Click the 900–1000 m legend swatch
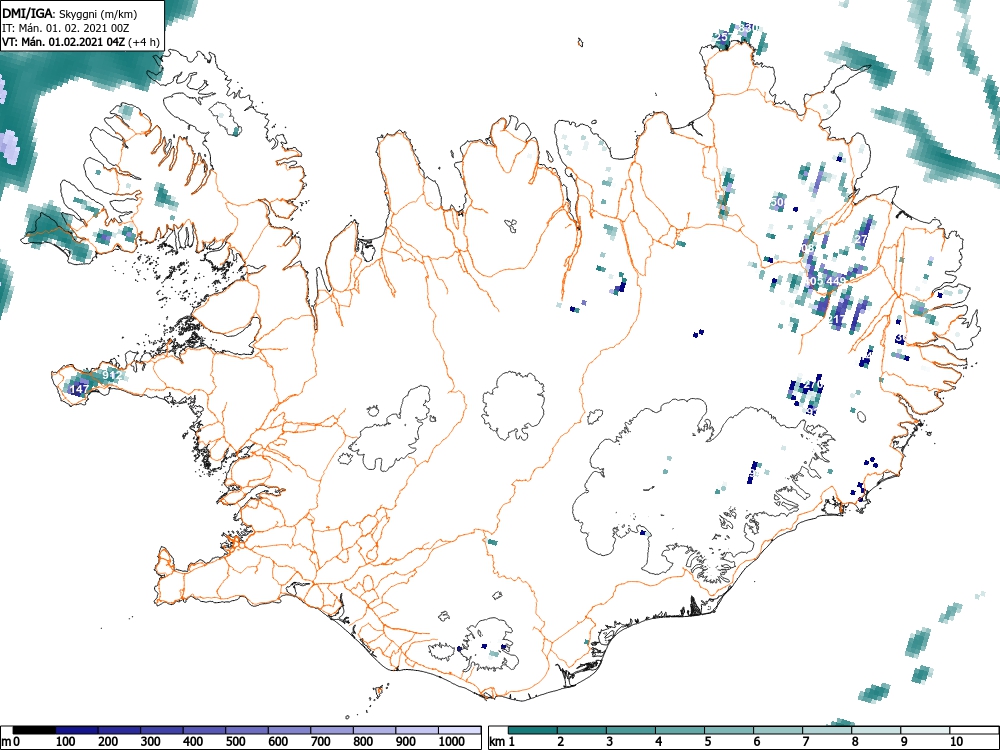1000x750 pixels. click(x=417, y=730)
